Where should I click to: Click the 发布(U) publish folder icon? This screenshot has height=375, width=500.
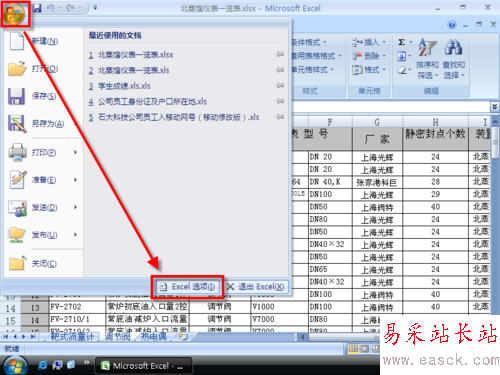click(17, 235)
